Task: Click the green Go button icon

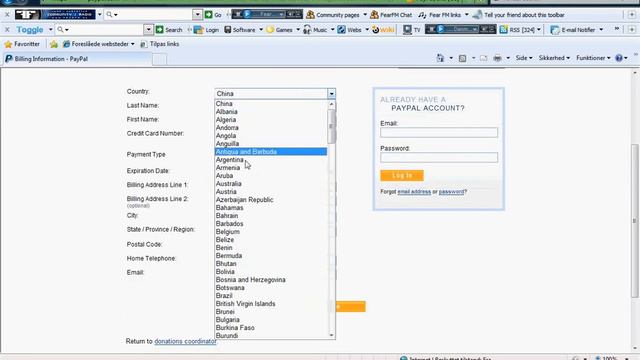Action: (209, 15)
